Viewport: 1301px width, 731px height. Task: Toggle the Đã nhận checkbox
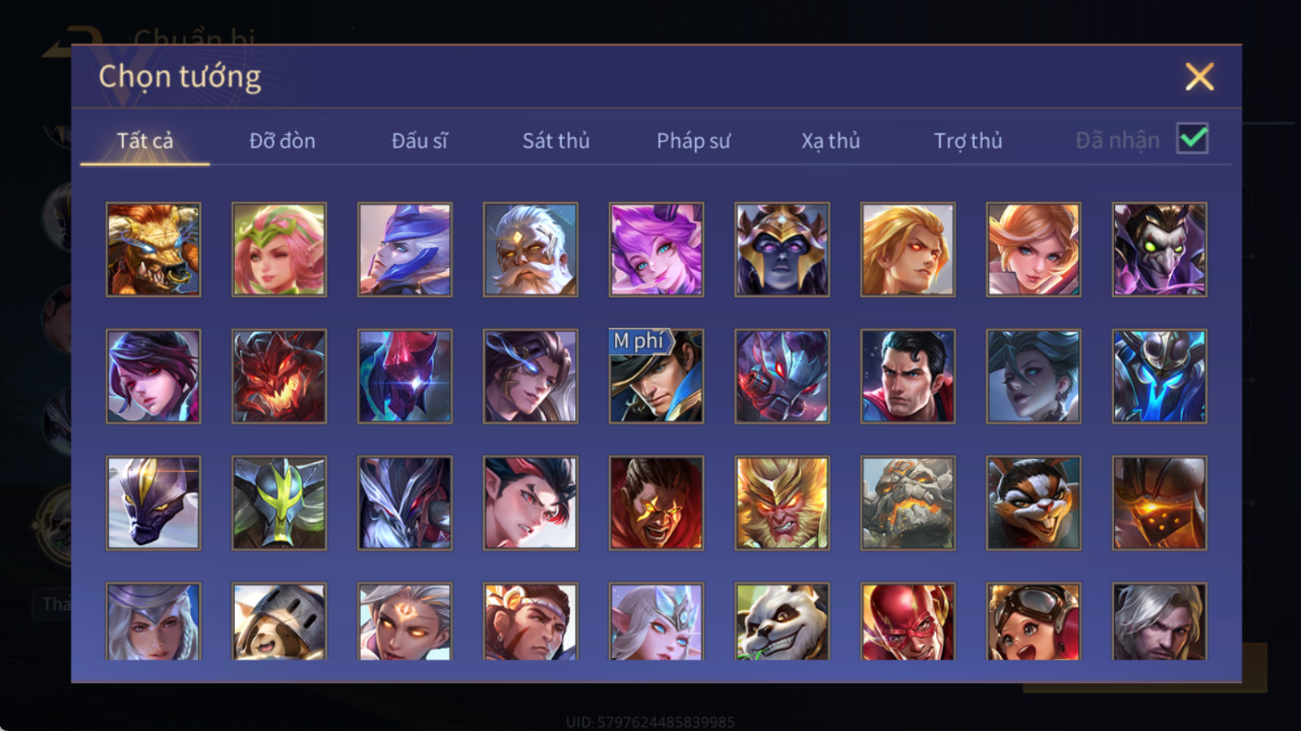1192,139
